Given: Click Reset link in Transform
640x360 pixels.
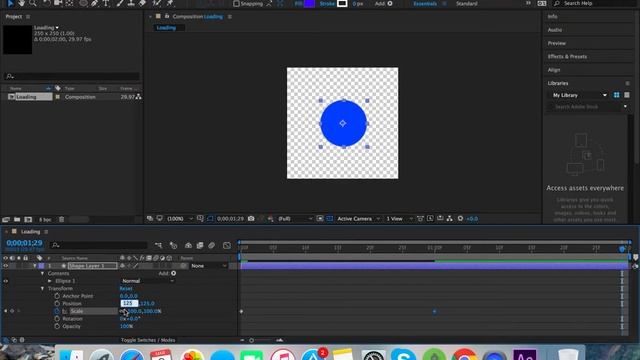Looking at the screenshot, I should point(126,289).
